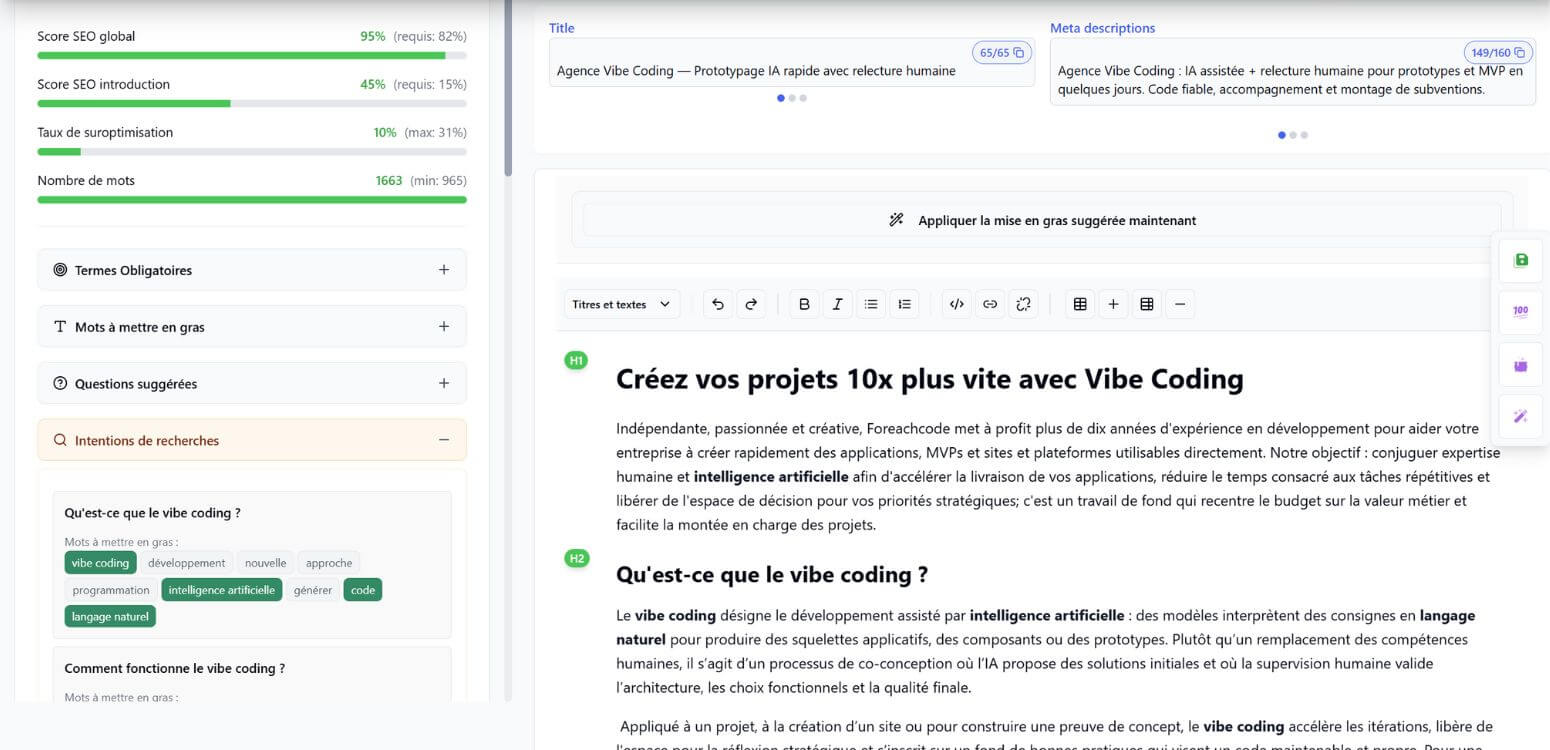Click the purple 100 score icon
The image size is (1550, 750).
tap(1521, 312)
